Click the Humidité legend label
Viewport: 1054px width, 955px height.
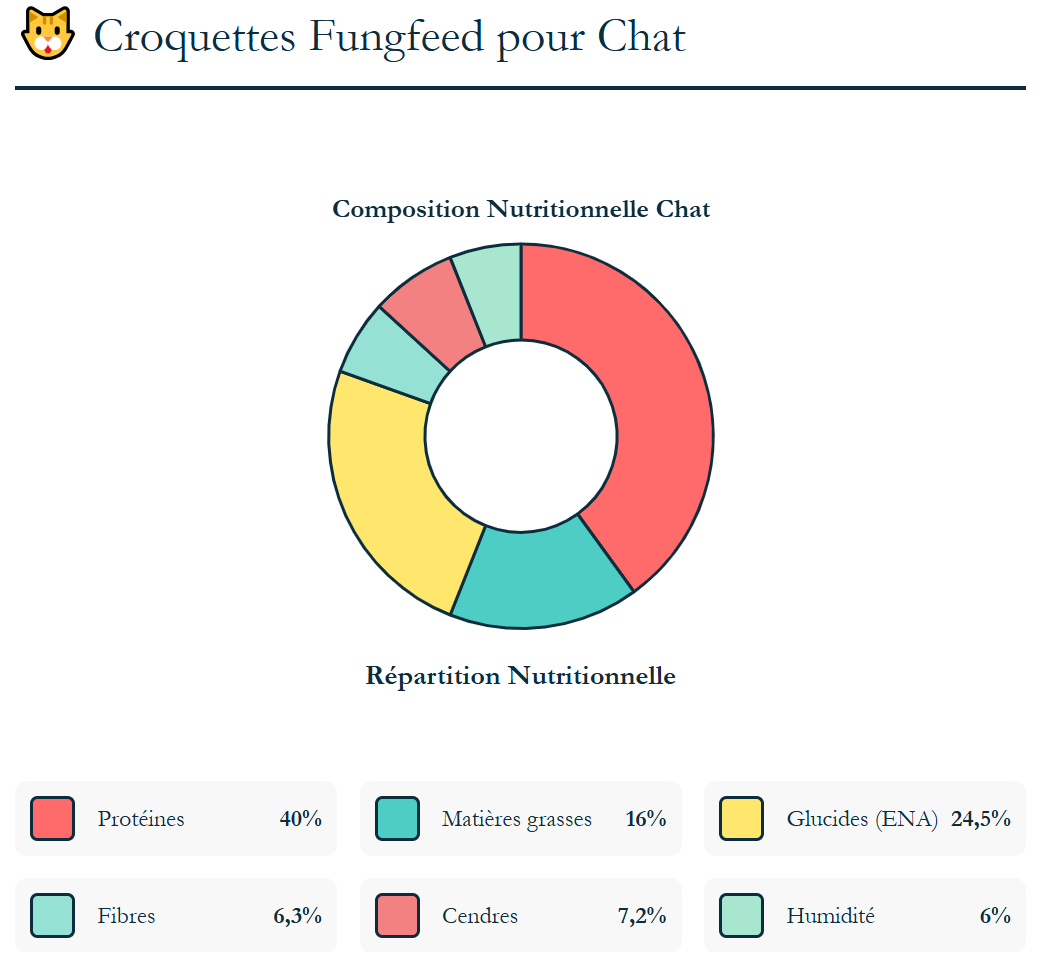point(830,916)
